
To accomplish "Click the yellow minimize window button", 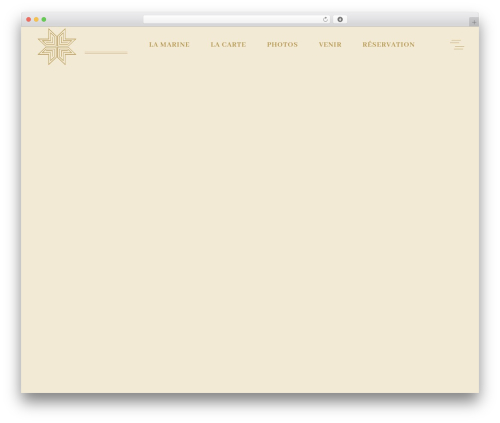I will [x=36, y=20].
